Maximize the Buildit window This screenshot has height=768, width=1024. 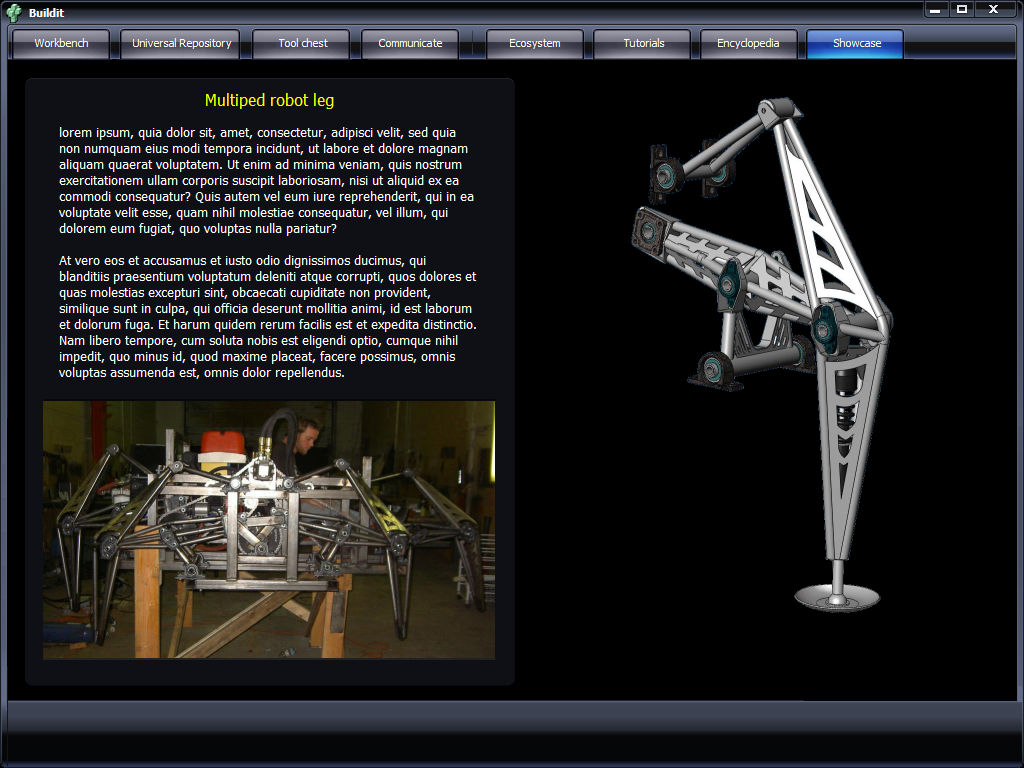click(x=962, y=10)
